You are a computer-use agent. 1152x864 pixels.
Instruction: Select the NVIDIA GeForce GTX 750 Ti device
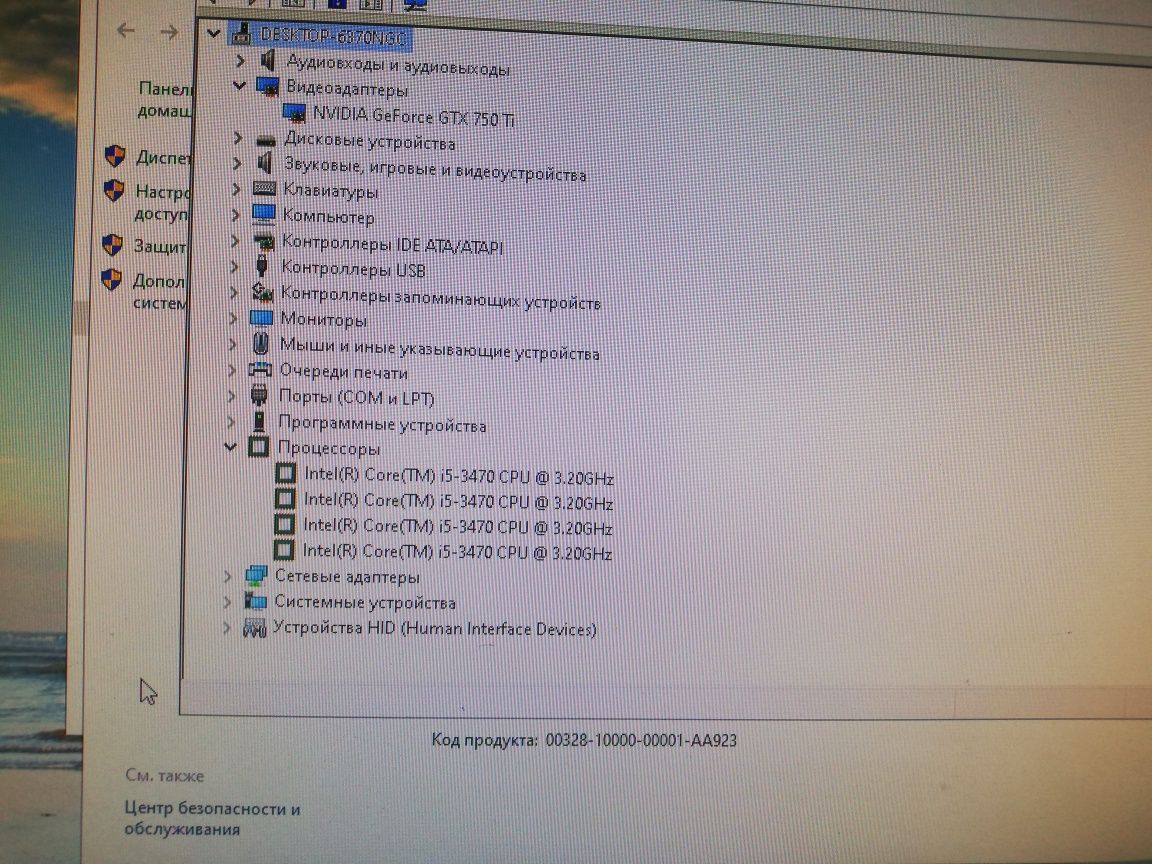pos(414,117)
